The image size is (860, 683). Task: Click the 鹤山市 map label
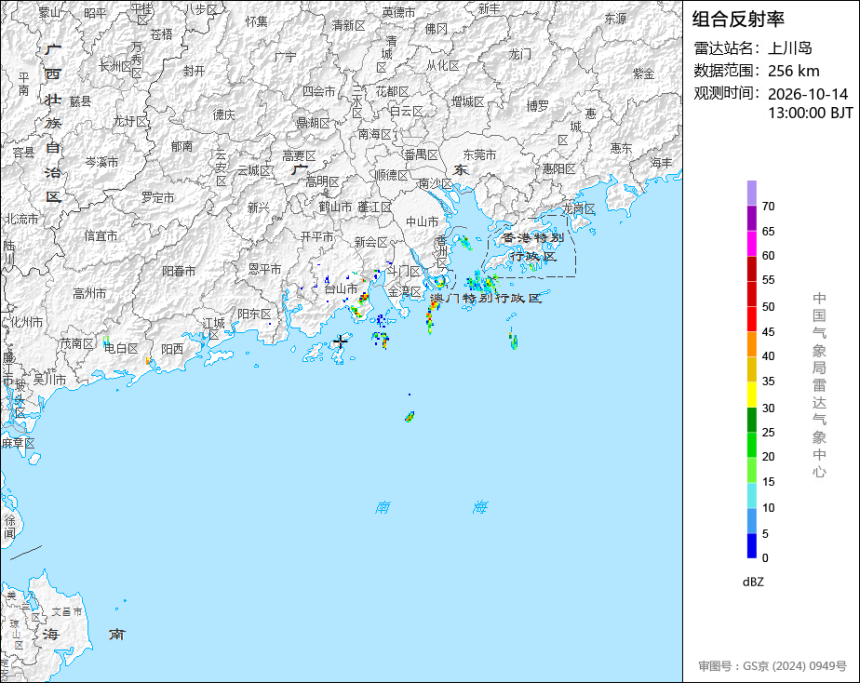coord(335,207)
